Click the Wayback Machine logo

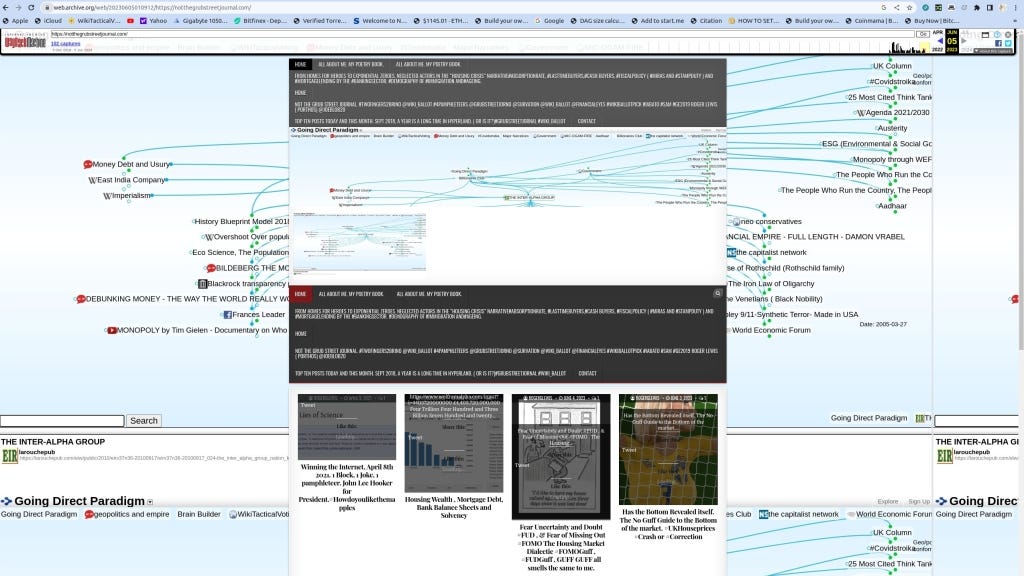click(x=25, y=42)
